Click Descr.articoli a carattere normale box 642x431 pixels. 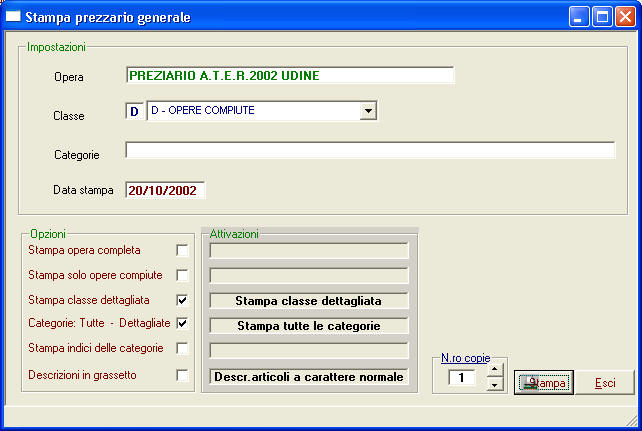pyautogui.click(x=309, y=377)
